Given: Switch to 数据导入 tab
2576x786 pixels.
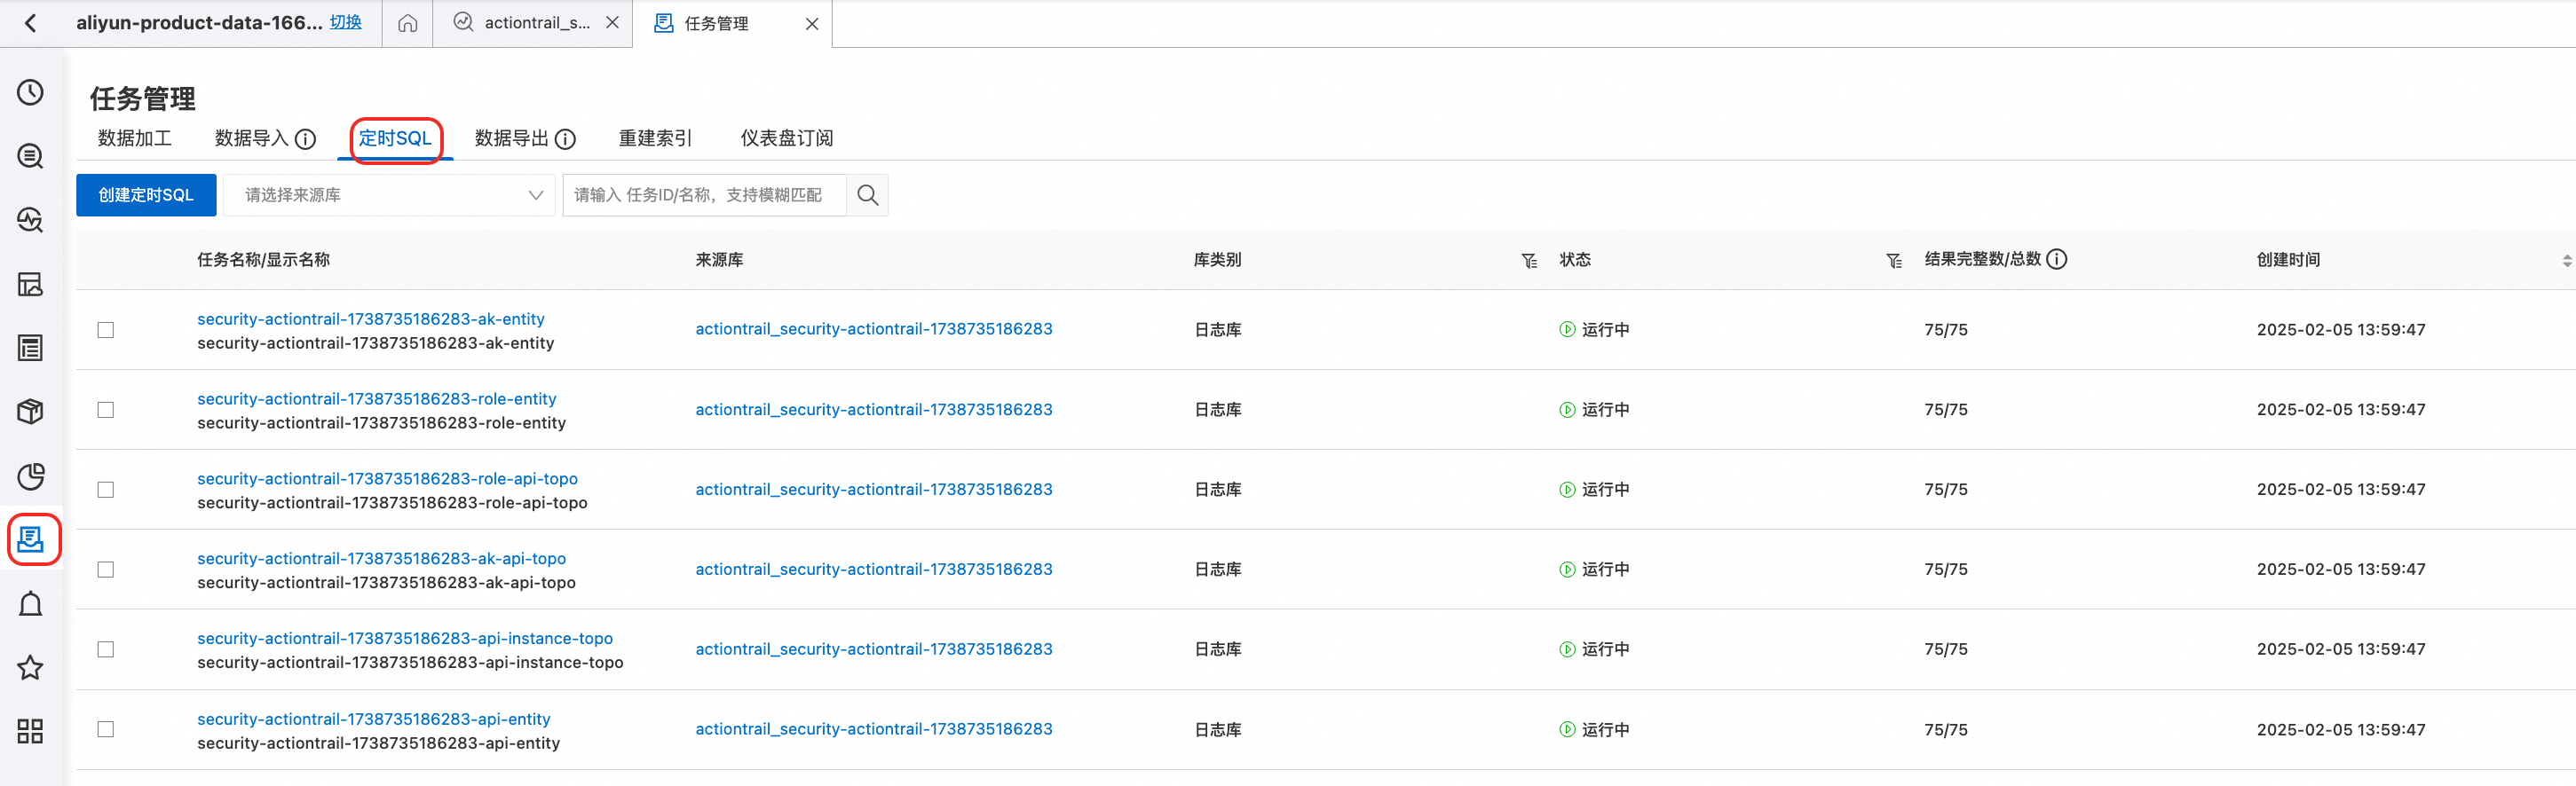Looking at the screenshot, I should click(252, 139).
